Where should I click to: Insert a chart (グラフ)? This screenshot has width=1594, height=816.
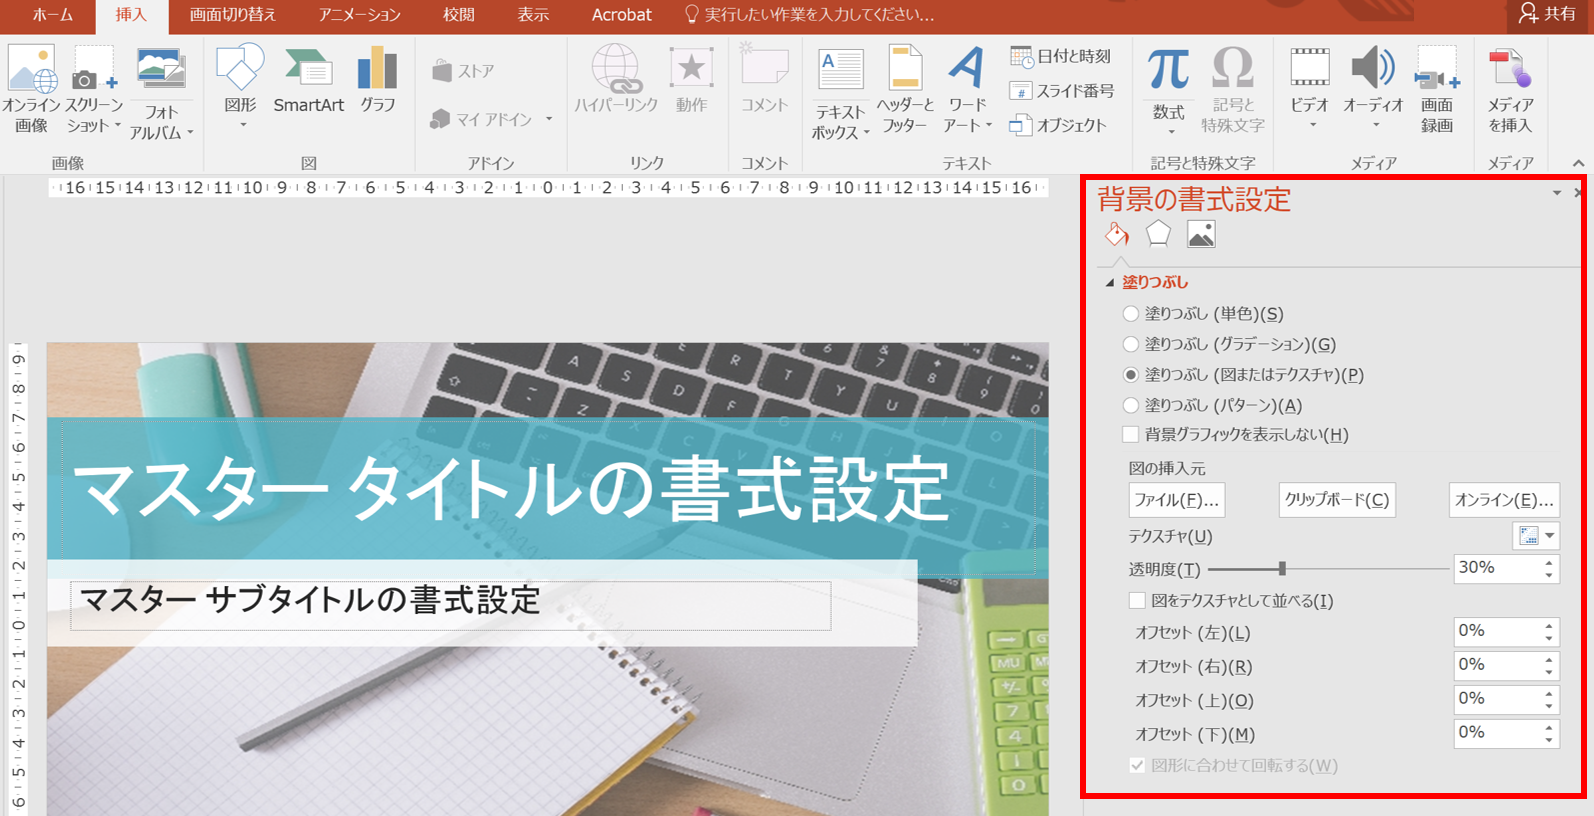click(378, 80)
